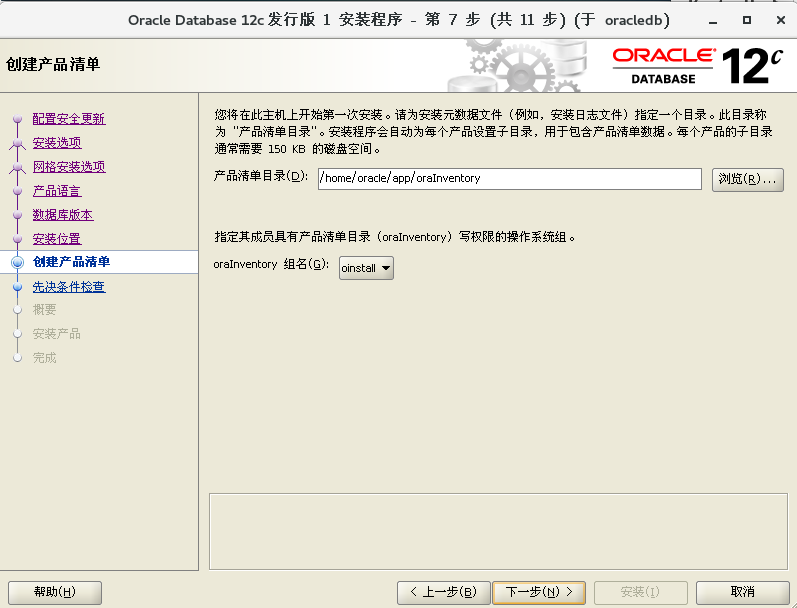Click the step bullet beside 产品语言
The height and width of the screenshot is (608, 797).
18,191
